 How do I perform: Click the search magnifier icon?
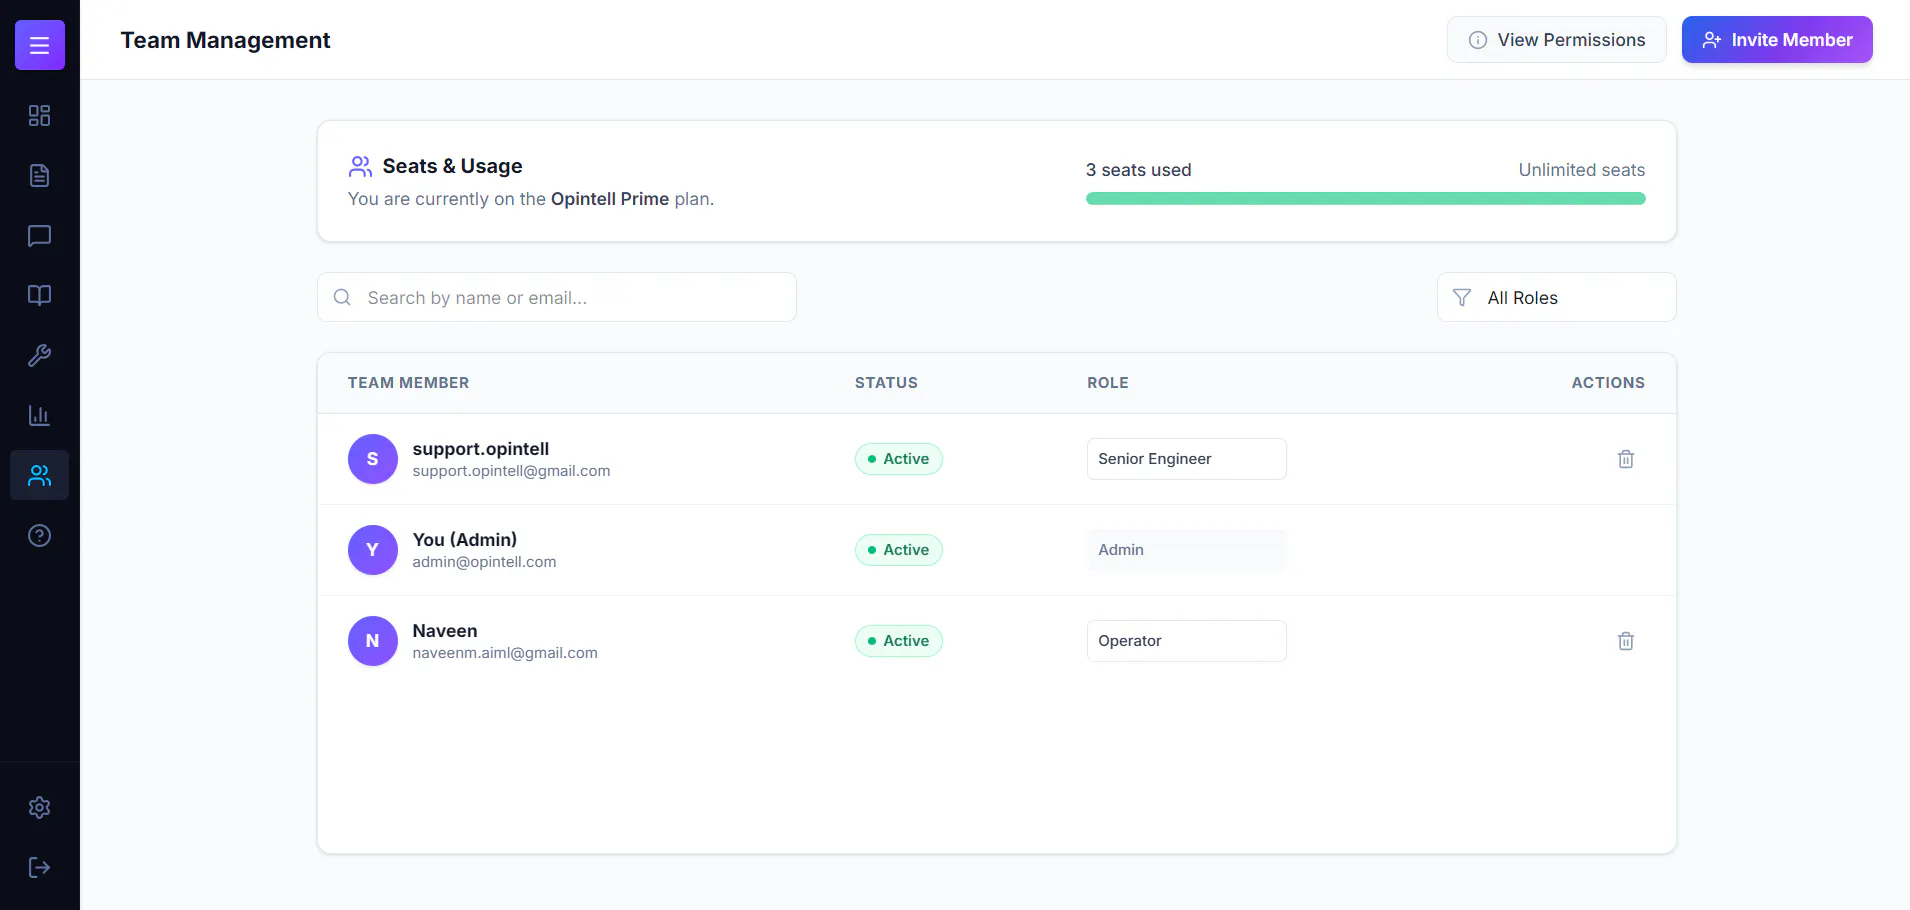[x=342, y=297]
